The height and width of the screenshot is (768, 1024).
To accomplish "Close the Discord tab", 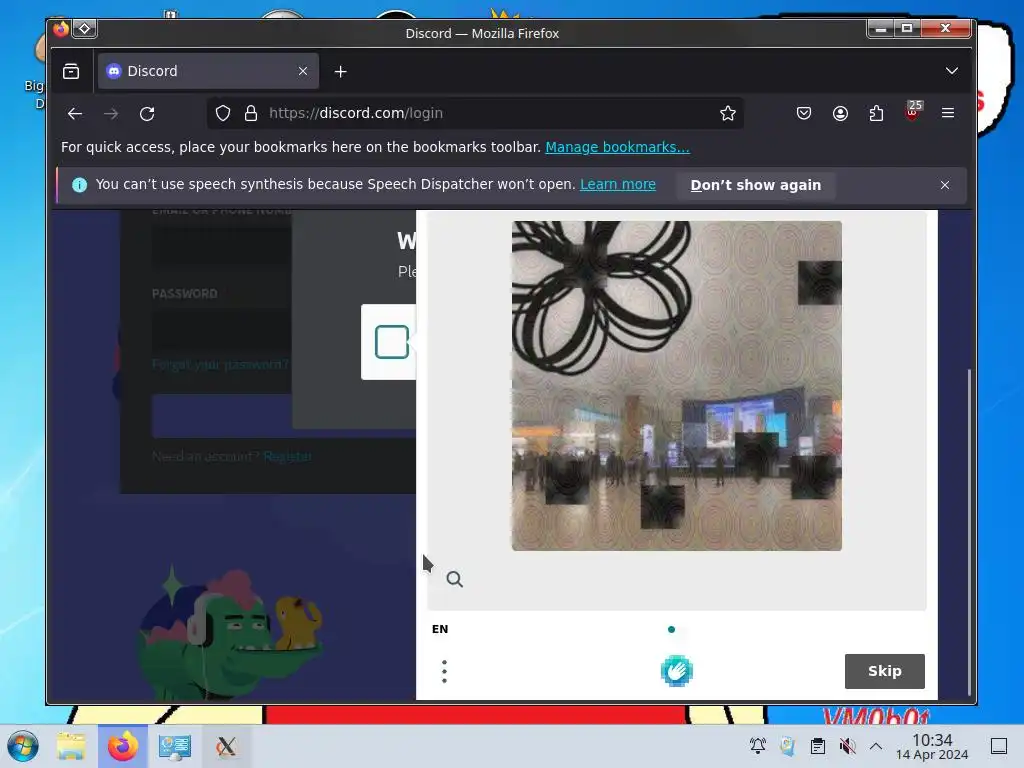I will 303,71.
